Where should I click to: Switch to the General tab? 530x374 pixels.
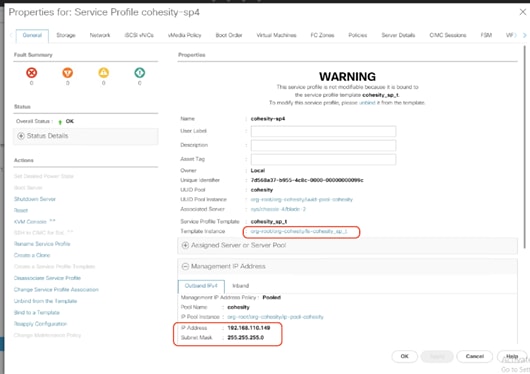(x=32, y=35)
